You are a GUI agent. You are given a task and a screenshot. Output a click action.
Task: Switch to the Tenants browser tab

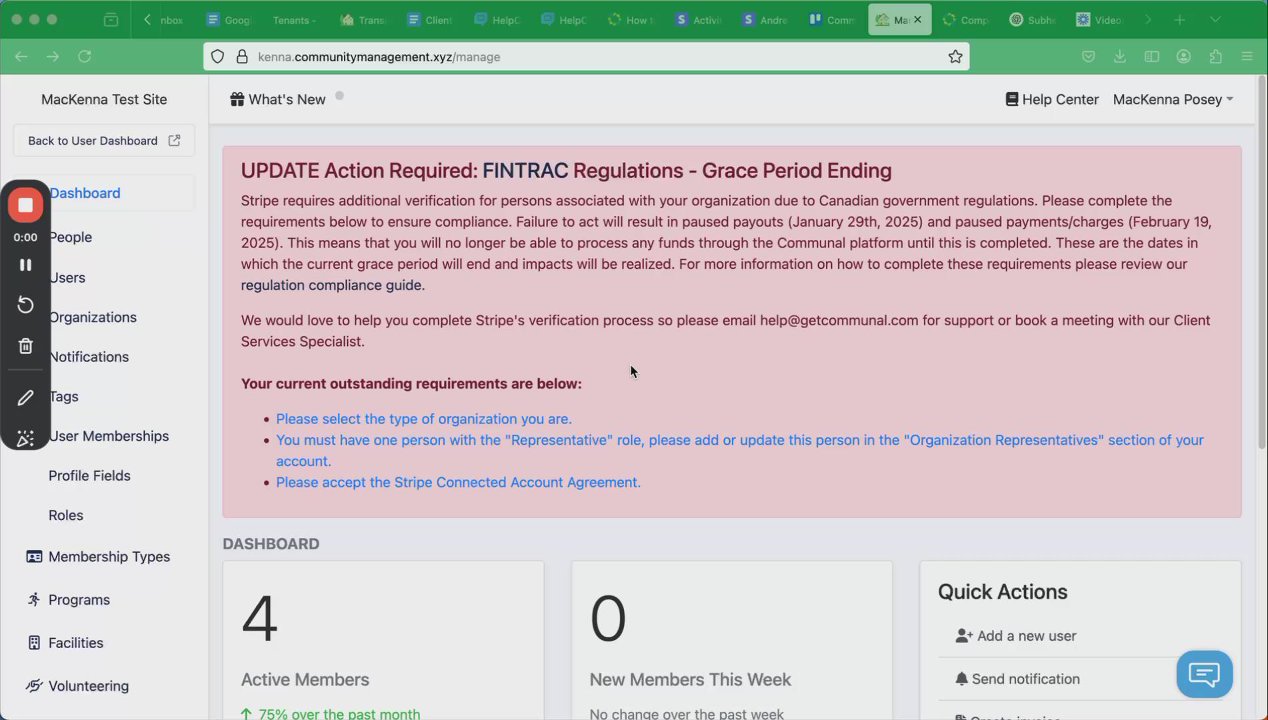pos(295,20)
